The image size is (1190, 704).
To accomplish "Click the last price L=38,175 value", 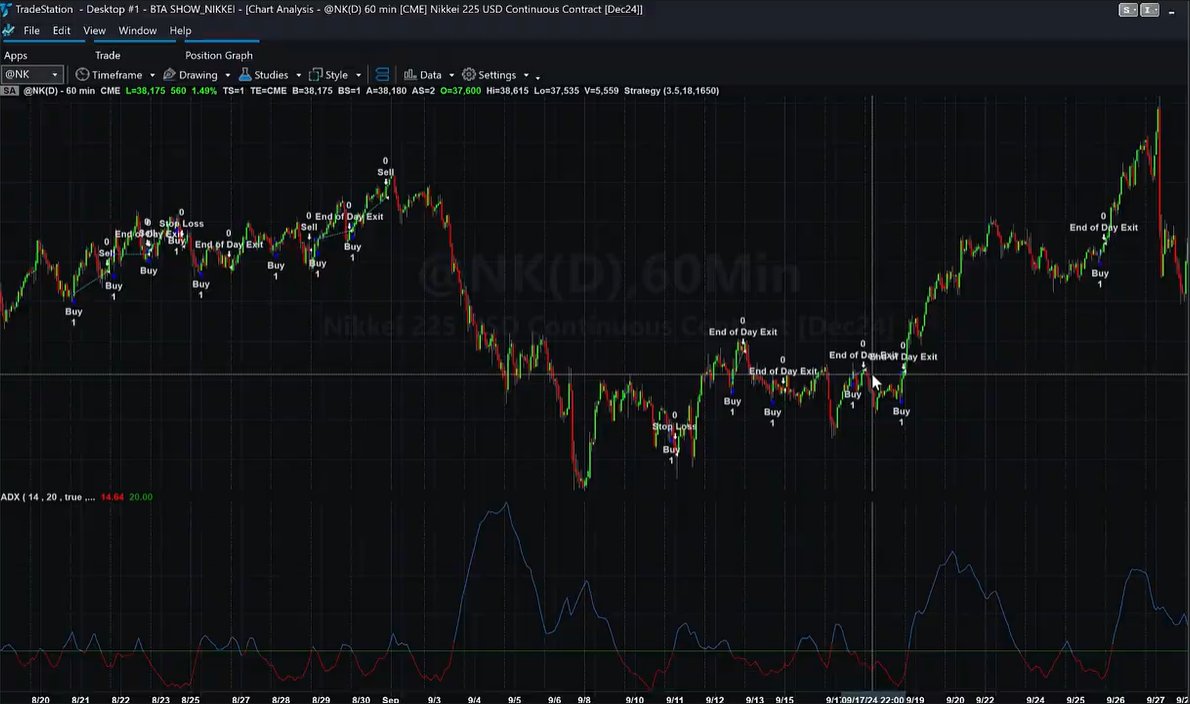I will pyautogui.click(x=145, y=90).
